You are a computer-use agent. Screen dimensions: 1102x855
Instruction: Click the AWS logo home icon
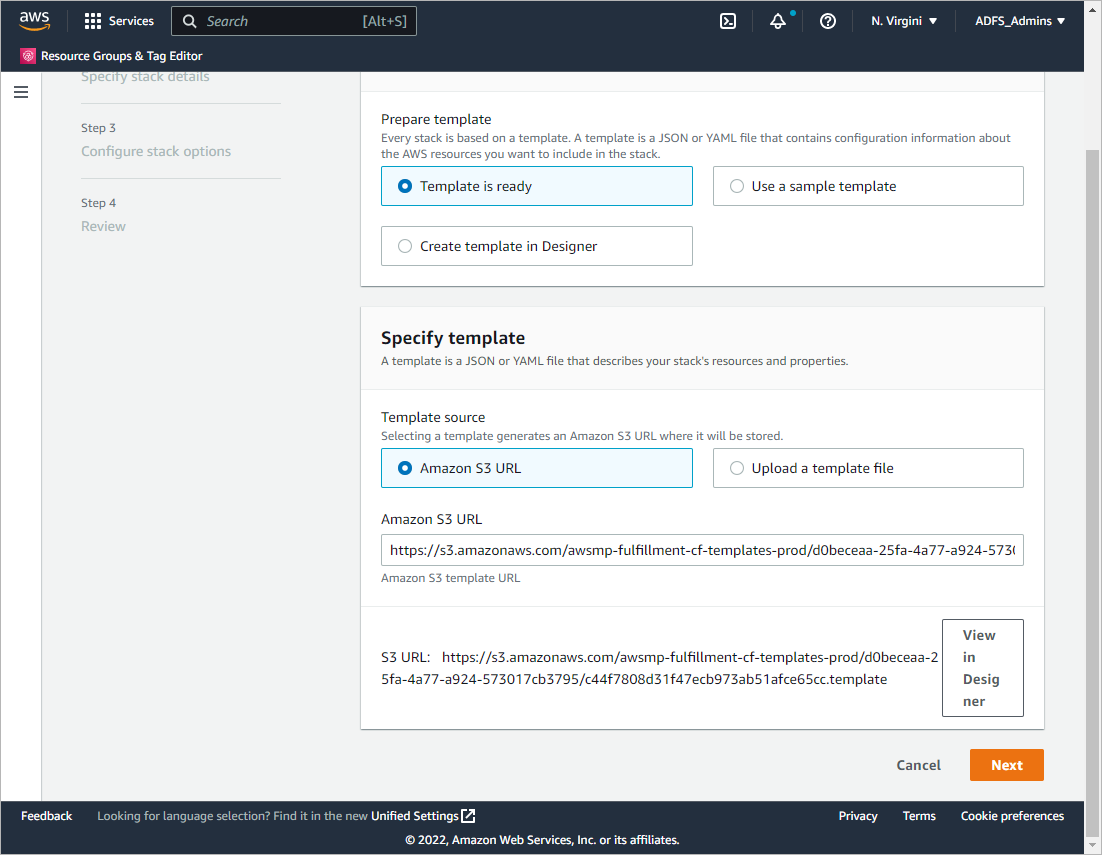34,21
